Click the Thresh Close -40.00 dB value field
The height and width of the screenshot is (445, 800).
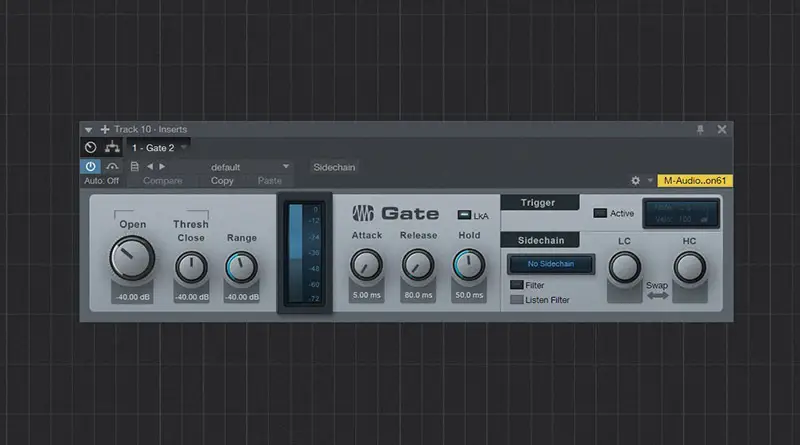coord(192,297)
